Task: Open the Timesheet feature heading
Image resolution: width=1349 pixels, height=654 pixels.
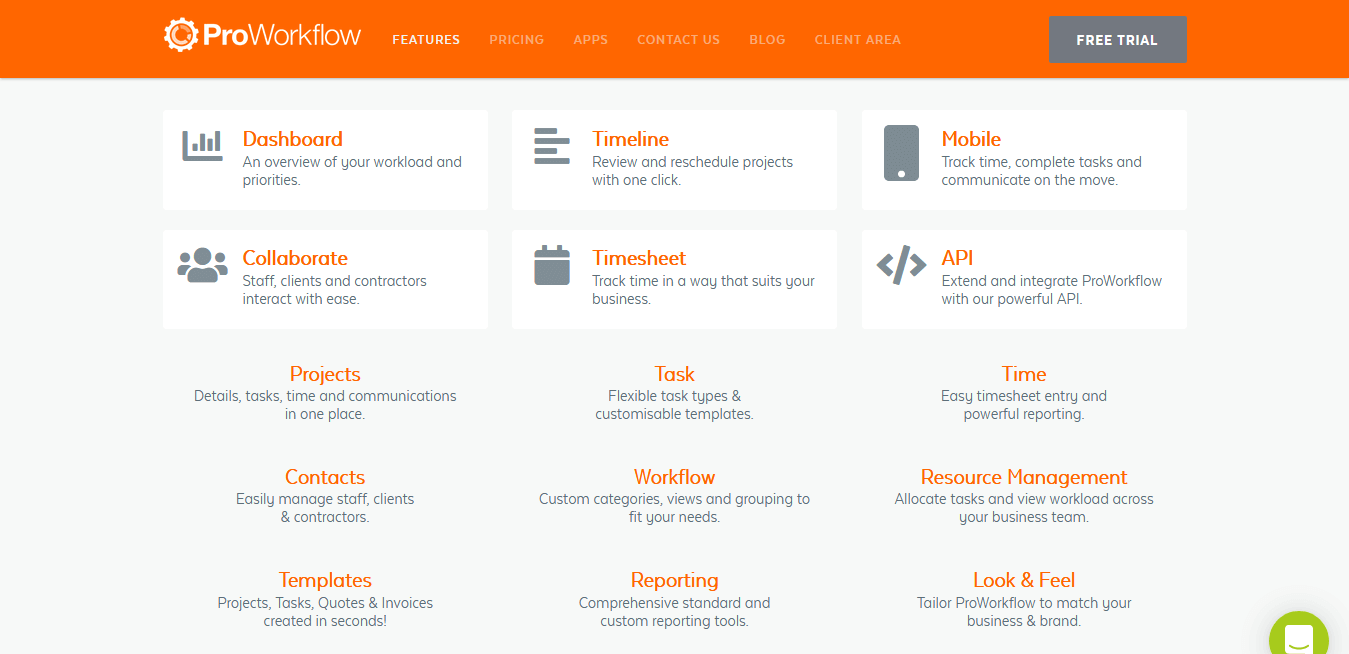Action: (639, 258)
